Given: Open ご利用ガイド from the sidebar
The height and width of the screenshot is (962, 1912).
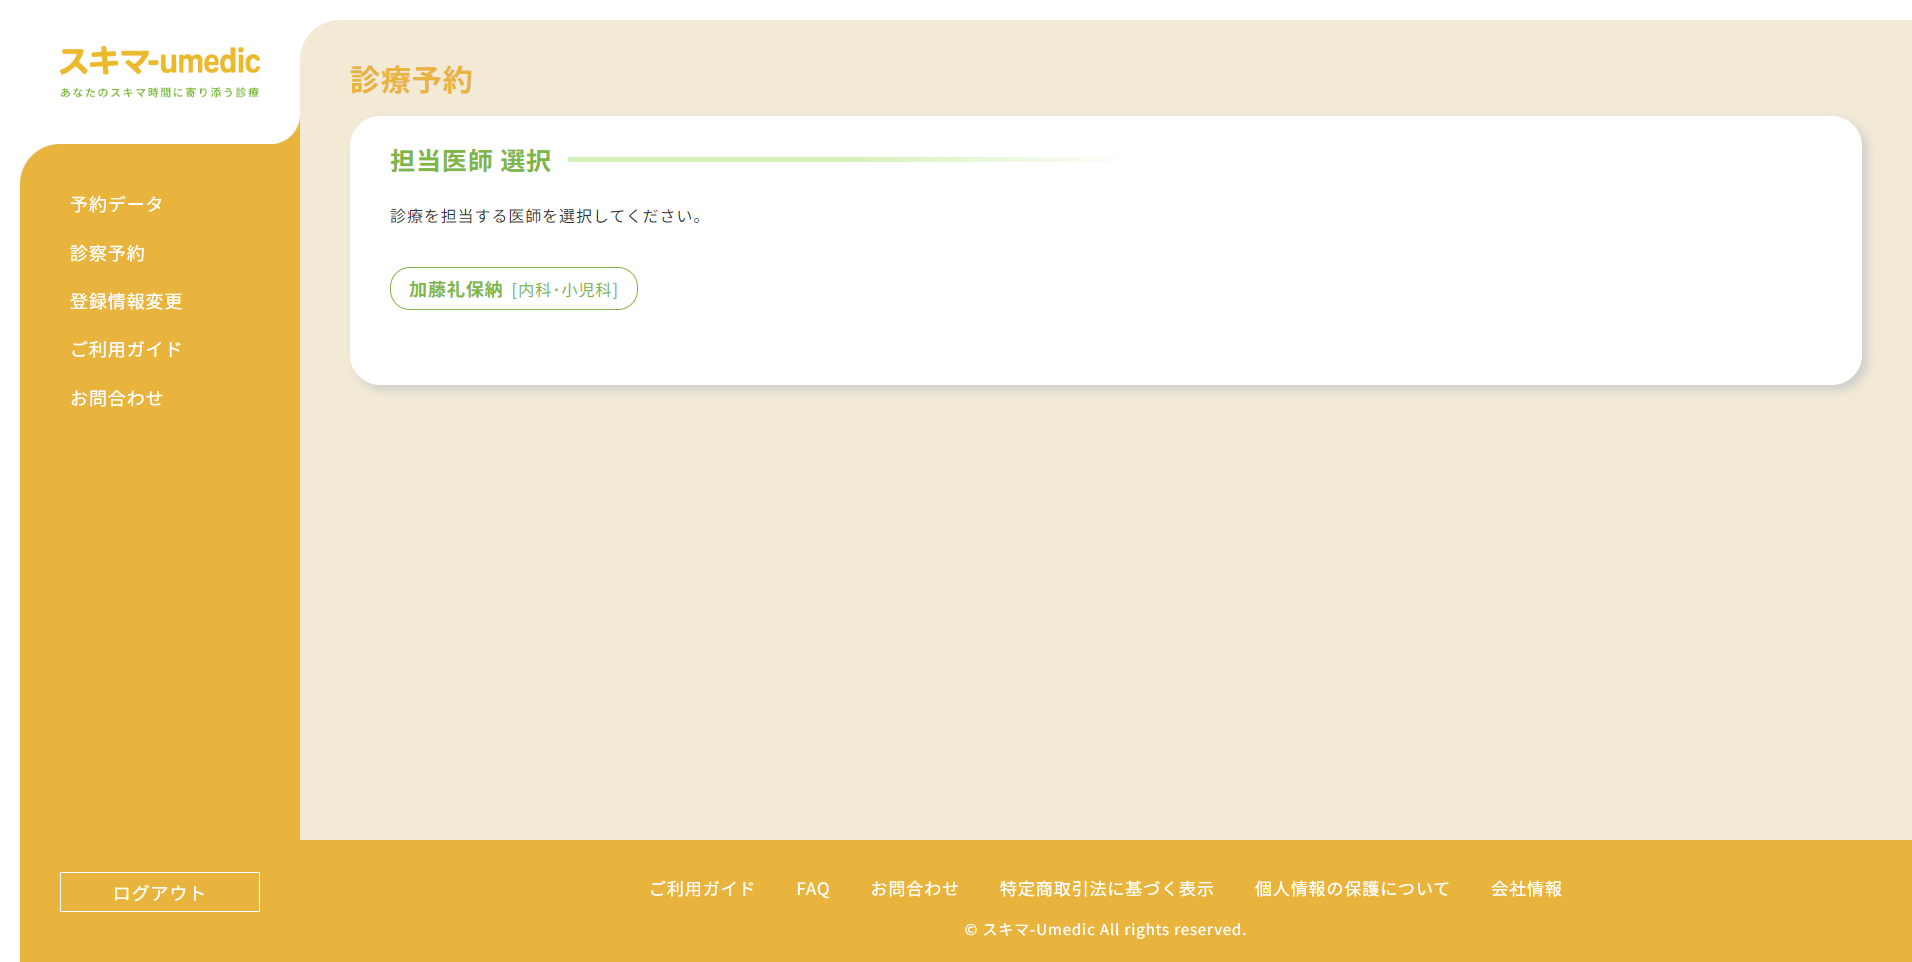Looking at the screenshot, I should [125, 349].
